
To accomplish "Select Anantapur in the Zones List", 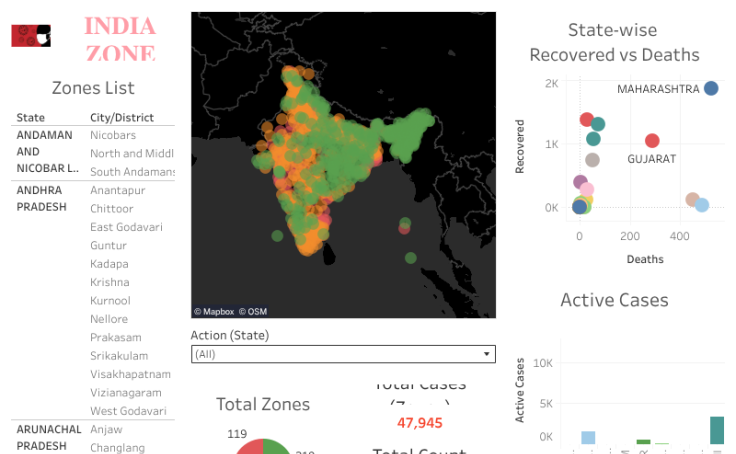I will point(117,190).
